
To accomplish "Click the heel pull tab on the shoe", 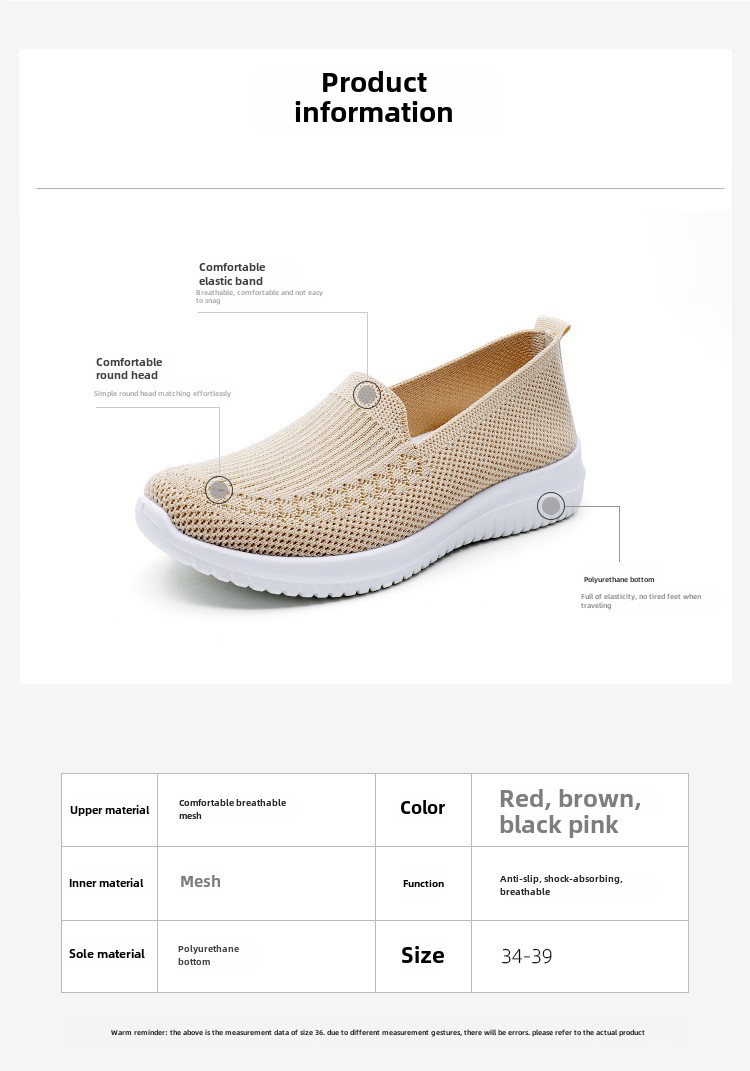I will click(551, 327).
